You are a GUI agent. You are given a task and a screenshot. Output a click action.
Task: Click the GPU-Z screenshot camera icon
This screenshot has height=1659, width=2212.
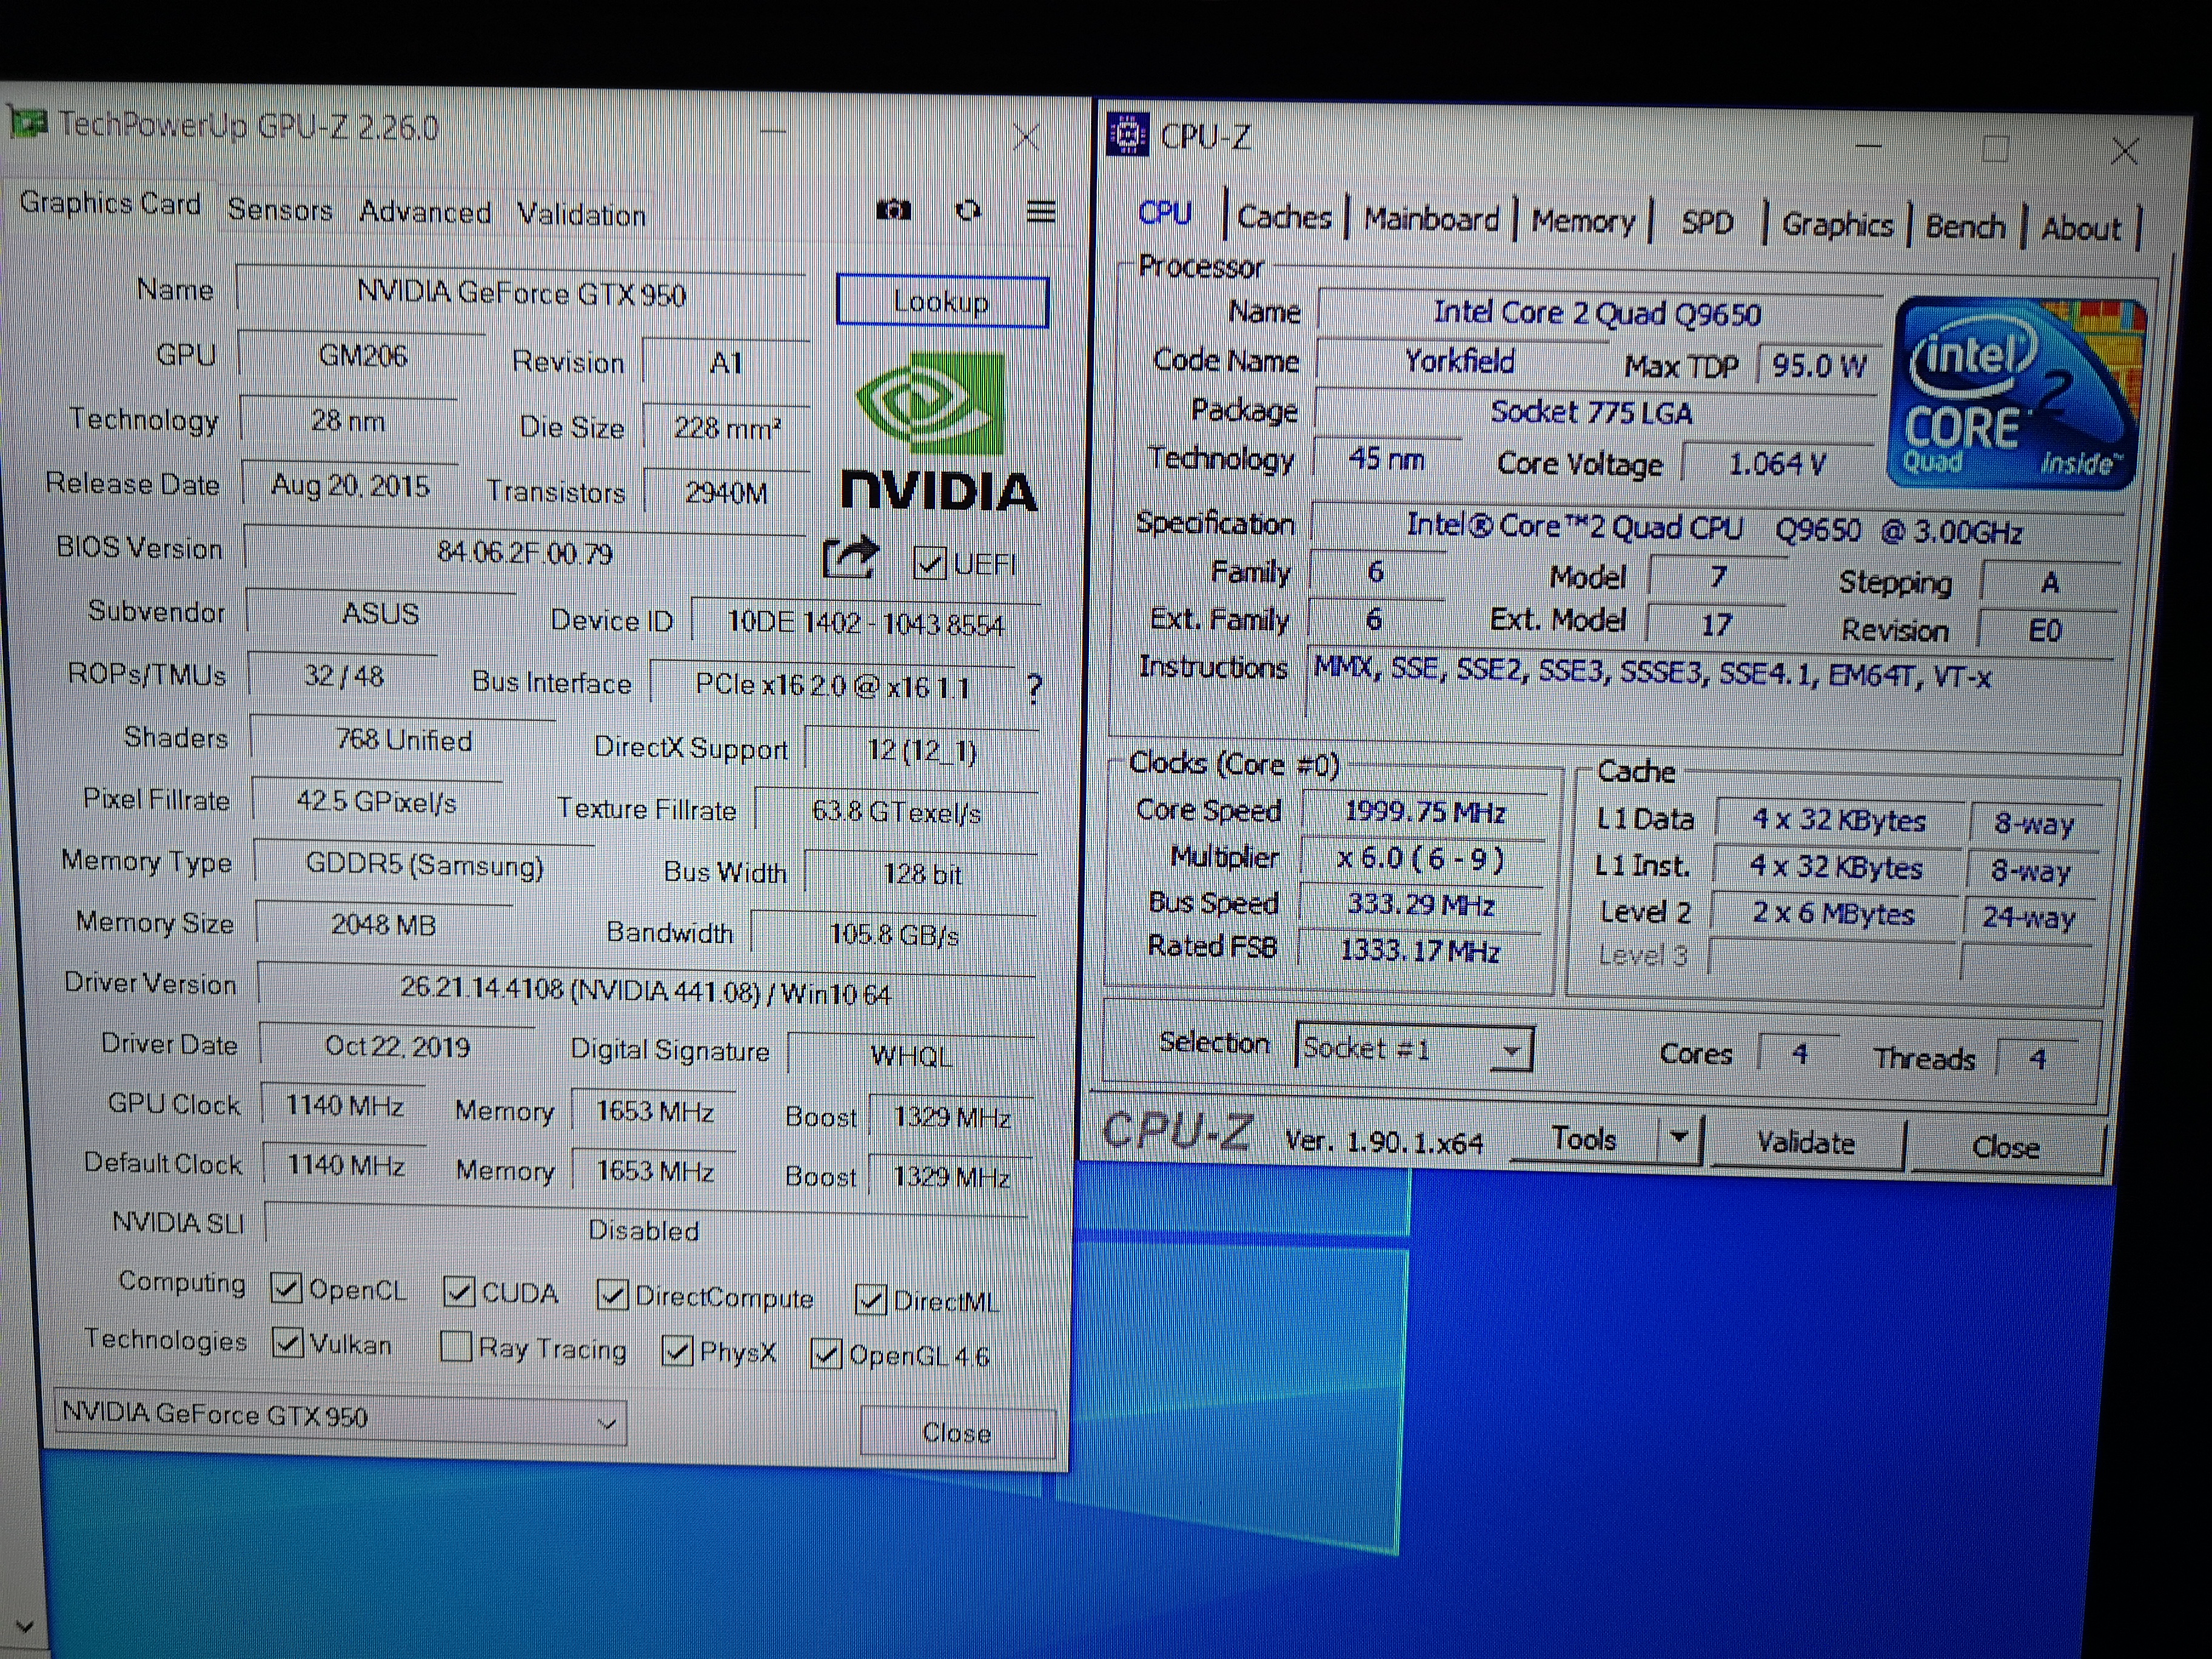(893, 210)
